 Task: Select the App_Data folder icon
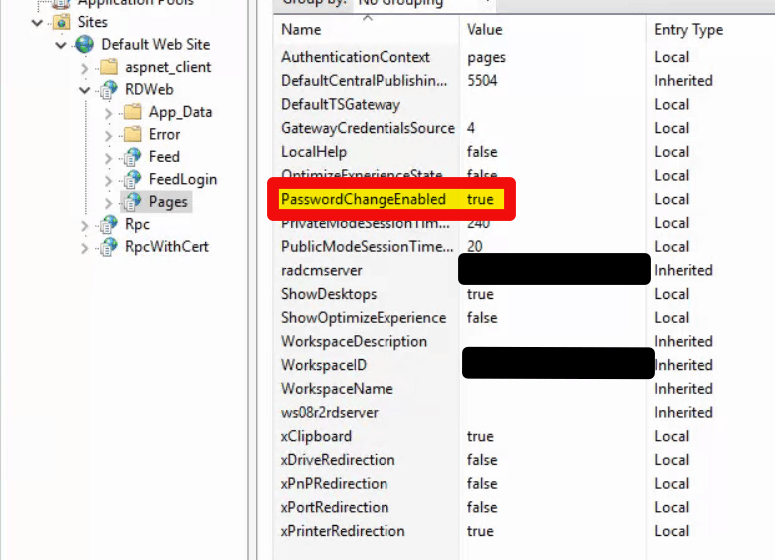click(x=132, y=112)
